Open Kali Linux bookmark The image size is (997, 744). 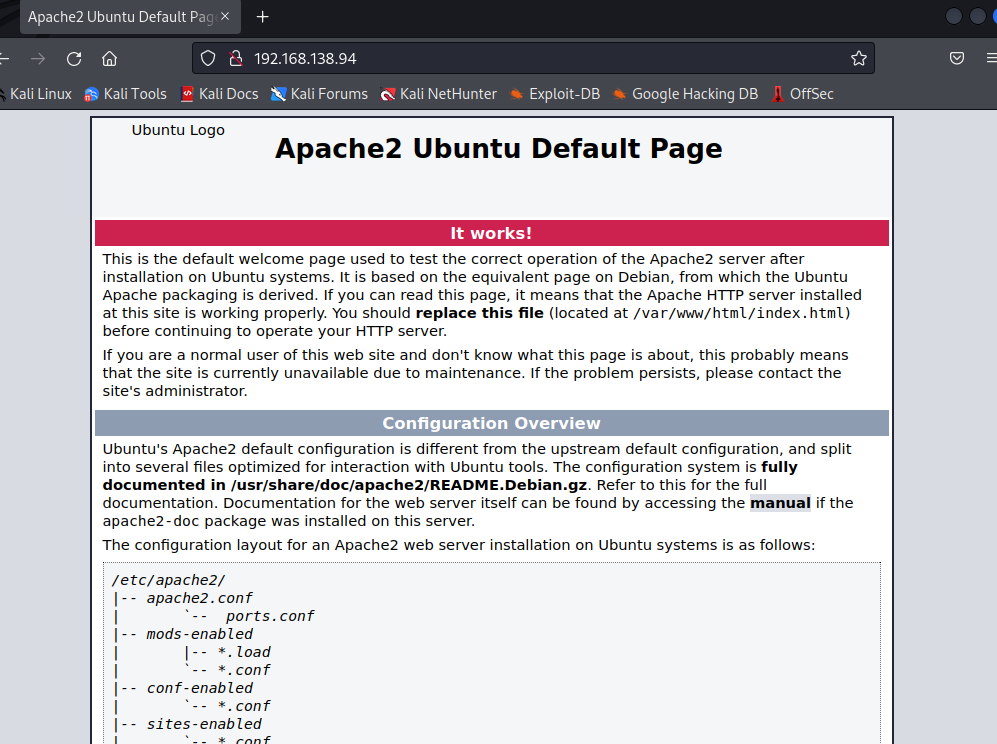[36, 94]
